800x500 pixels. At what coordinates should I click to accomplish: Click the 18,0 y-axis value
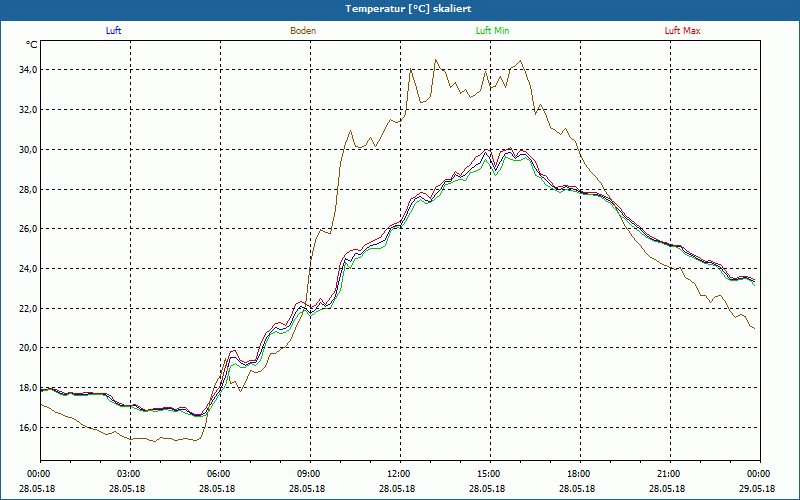pyautogui.click(x=28, y=388)
